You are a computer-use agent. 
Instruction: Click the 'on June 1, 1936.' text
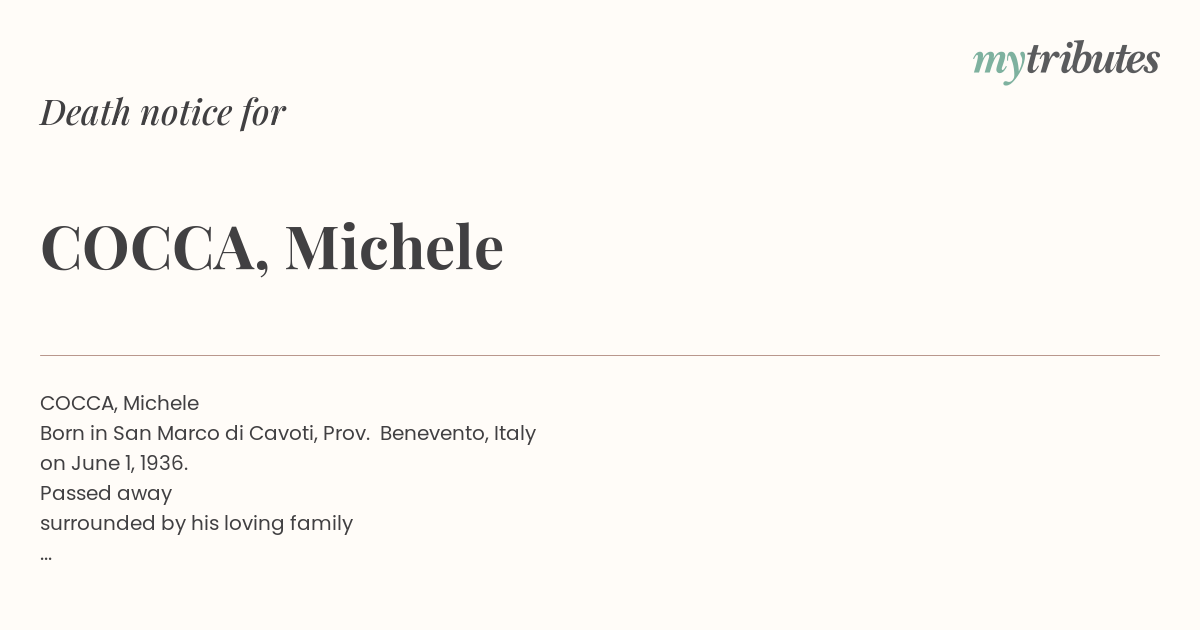(x=114, y=463)
